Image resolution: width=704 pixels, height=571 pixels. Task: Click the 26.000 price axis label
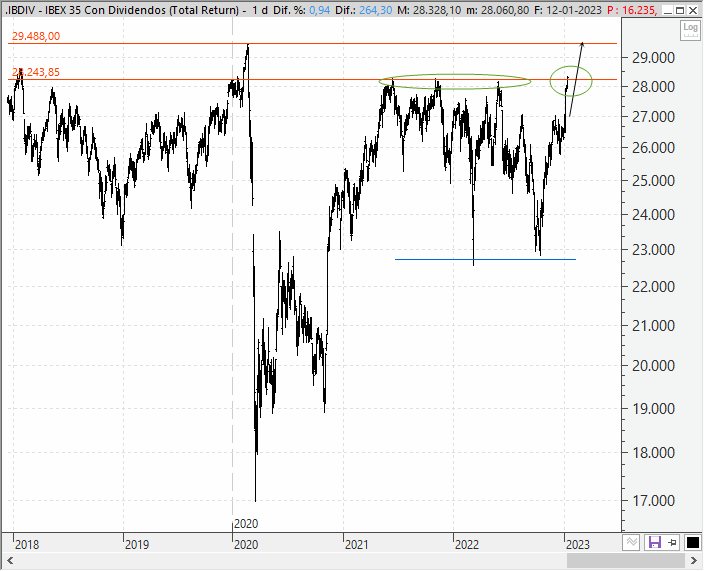point(653,147)
